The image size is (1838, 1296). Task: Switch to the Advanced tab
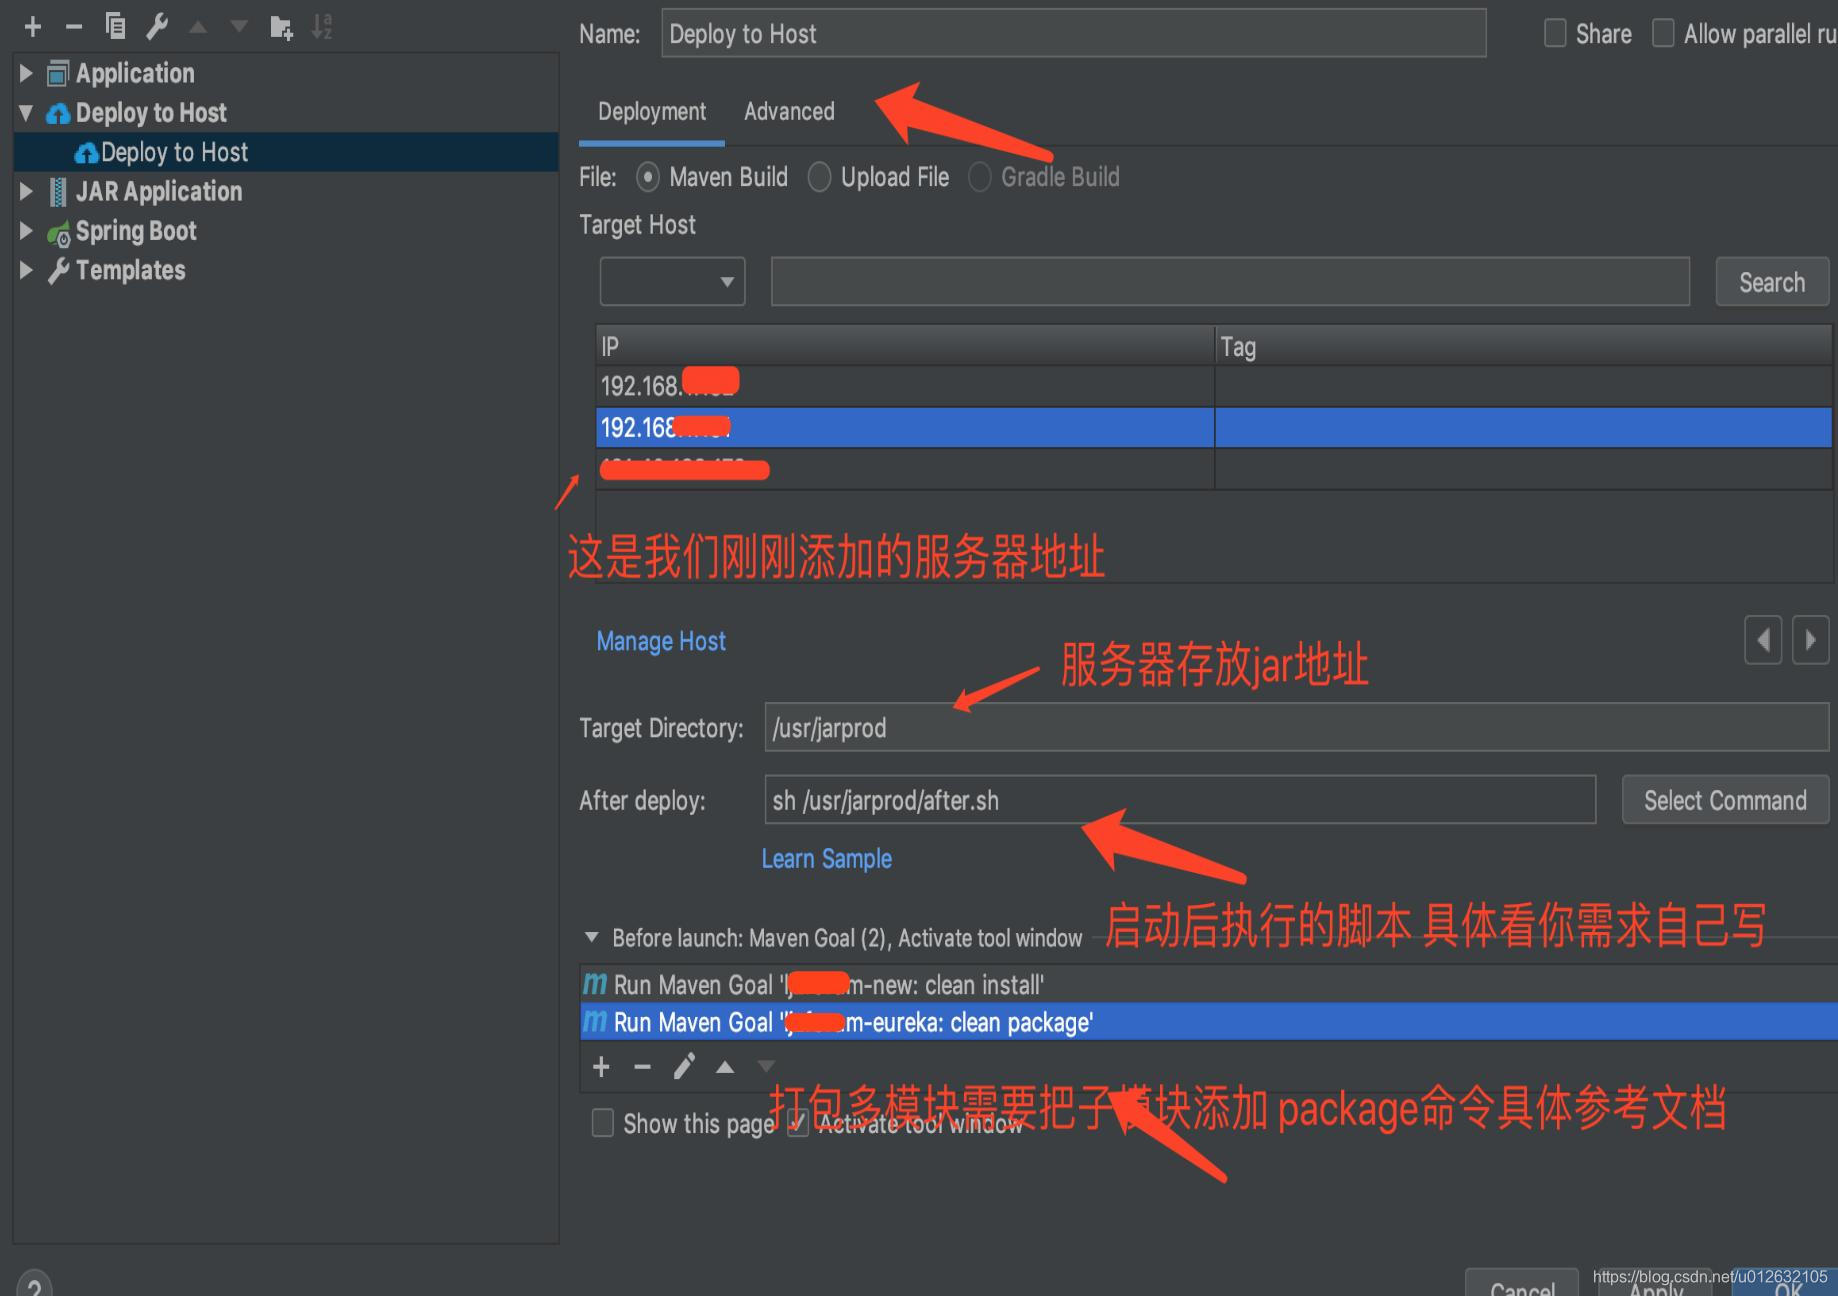tap(789, 112)
